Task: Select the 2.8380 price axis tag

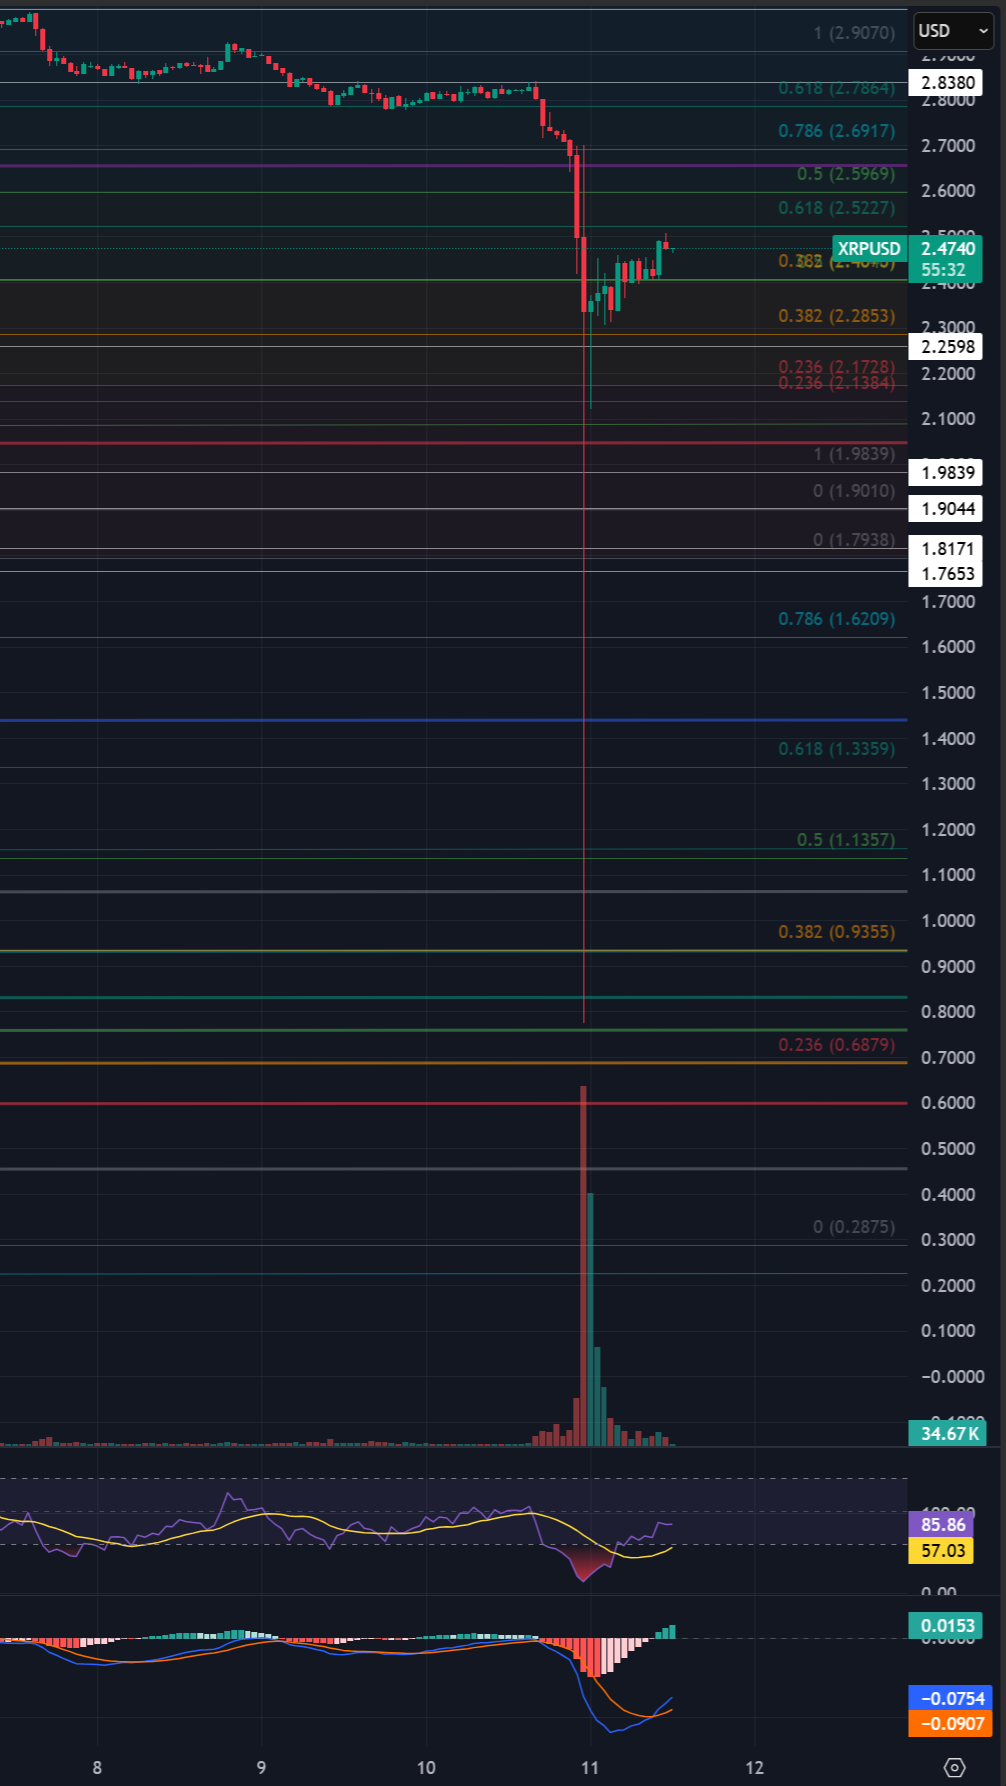Action: [x=947, y=83]
